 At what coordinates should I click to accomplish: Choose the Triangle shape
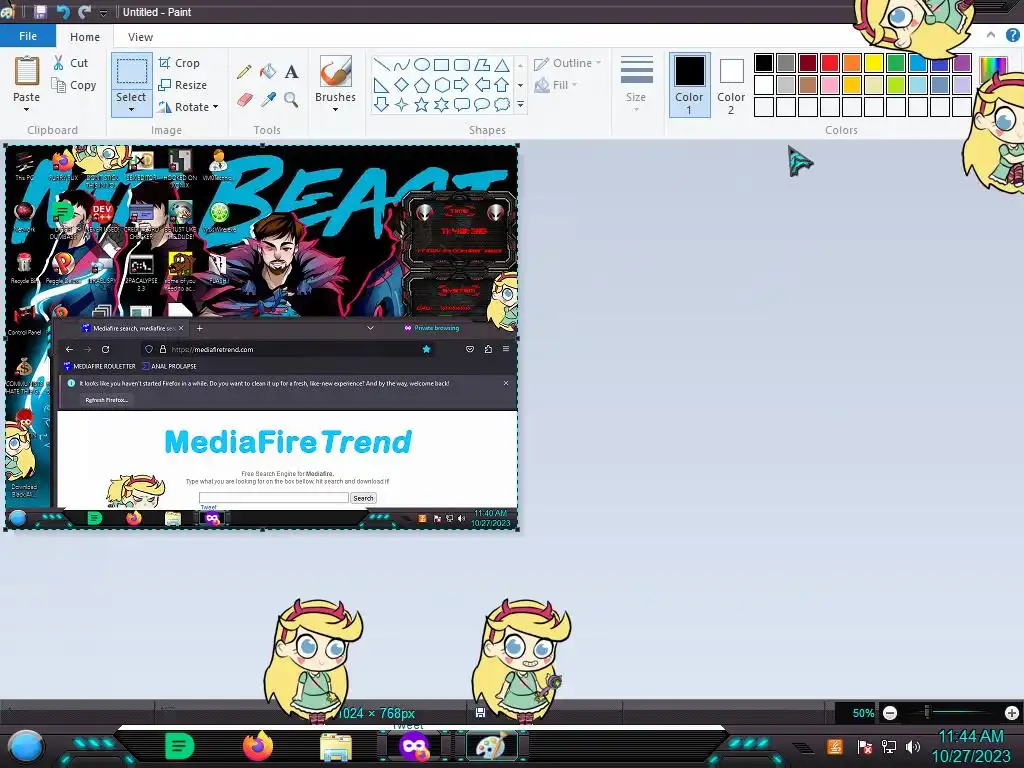point(502,65)
